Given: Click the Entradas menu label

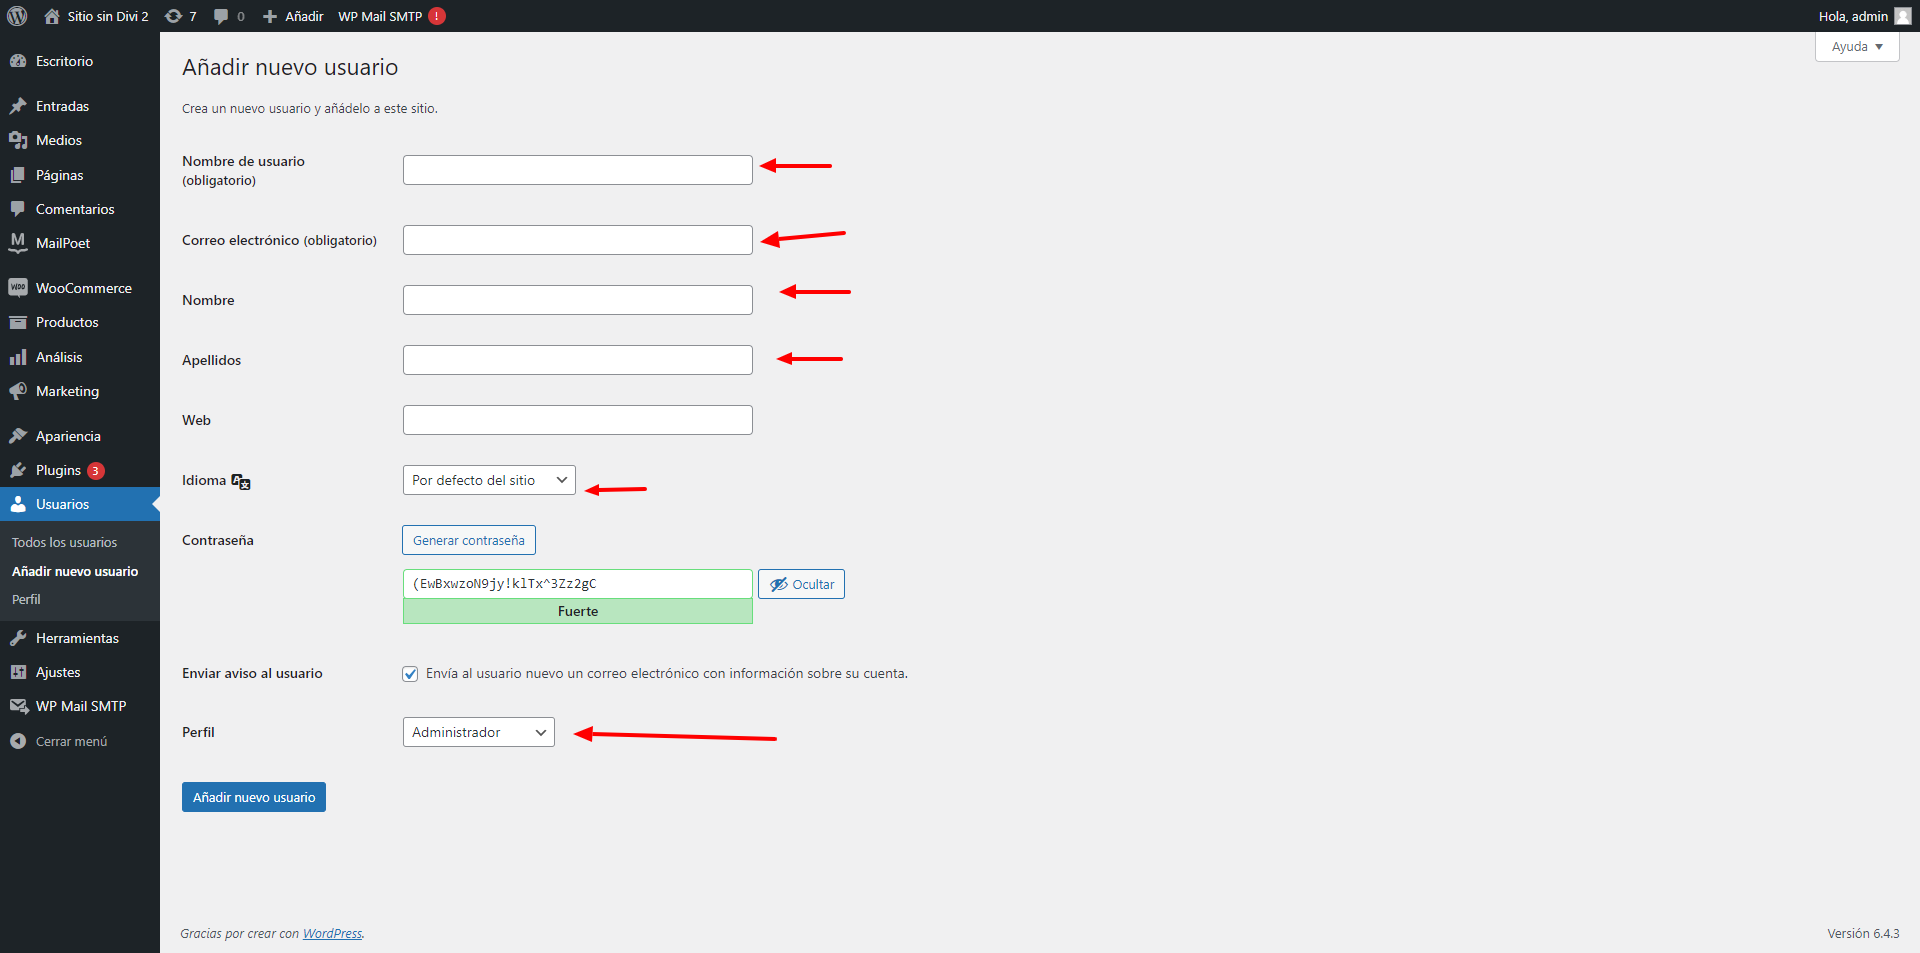Looking at the screenshot, I should pyautogui.click(x=62, y=106).
